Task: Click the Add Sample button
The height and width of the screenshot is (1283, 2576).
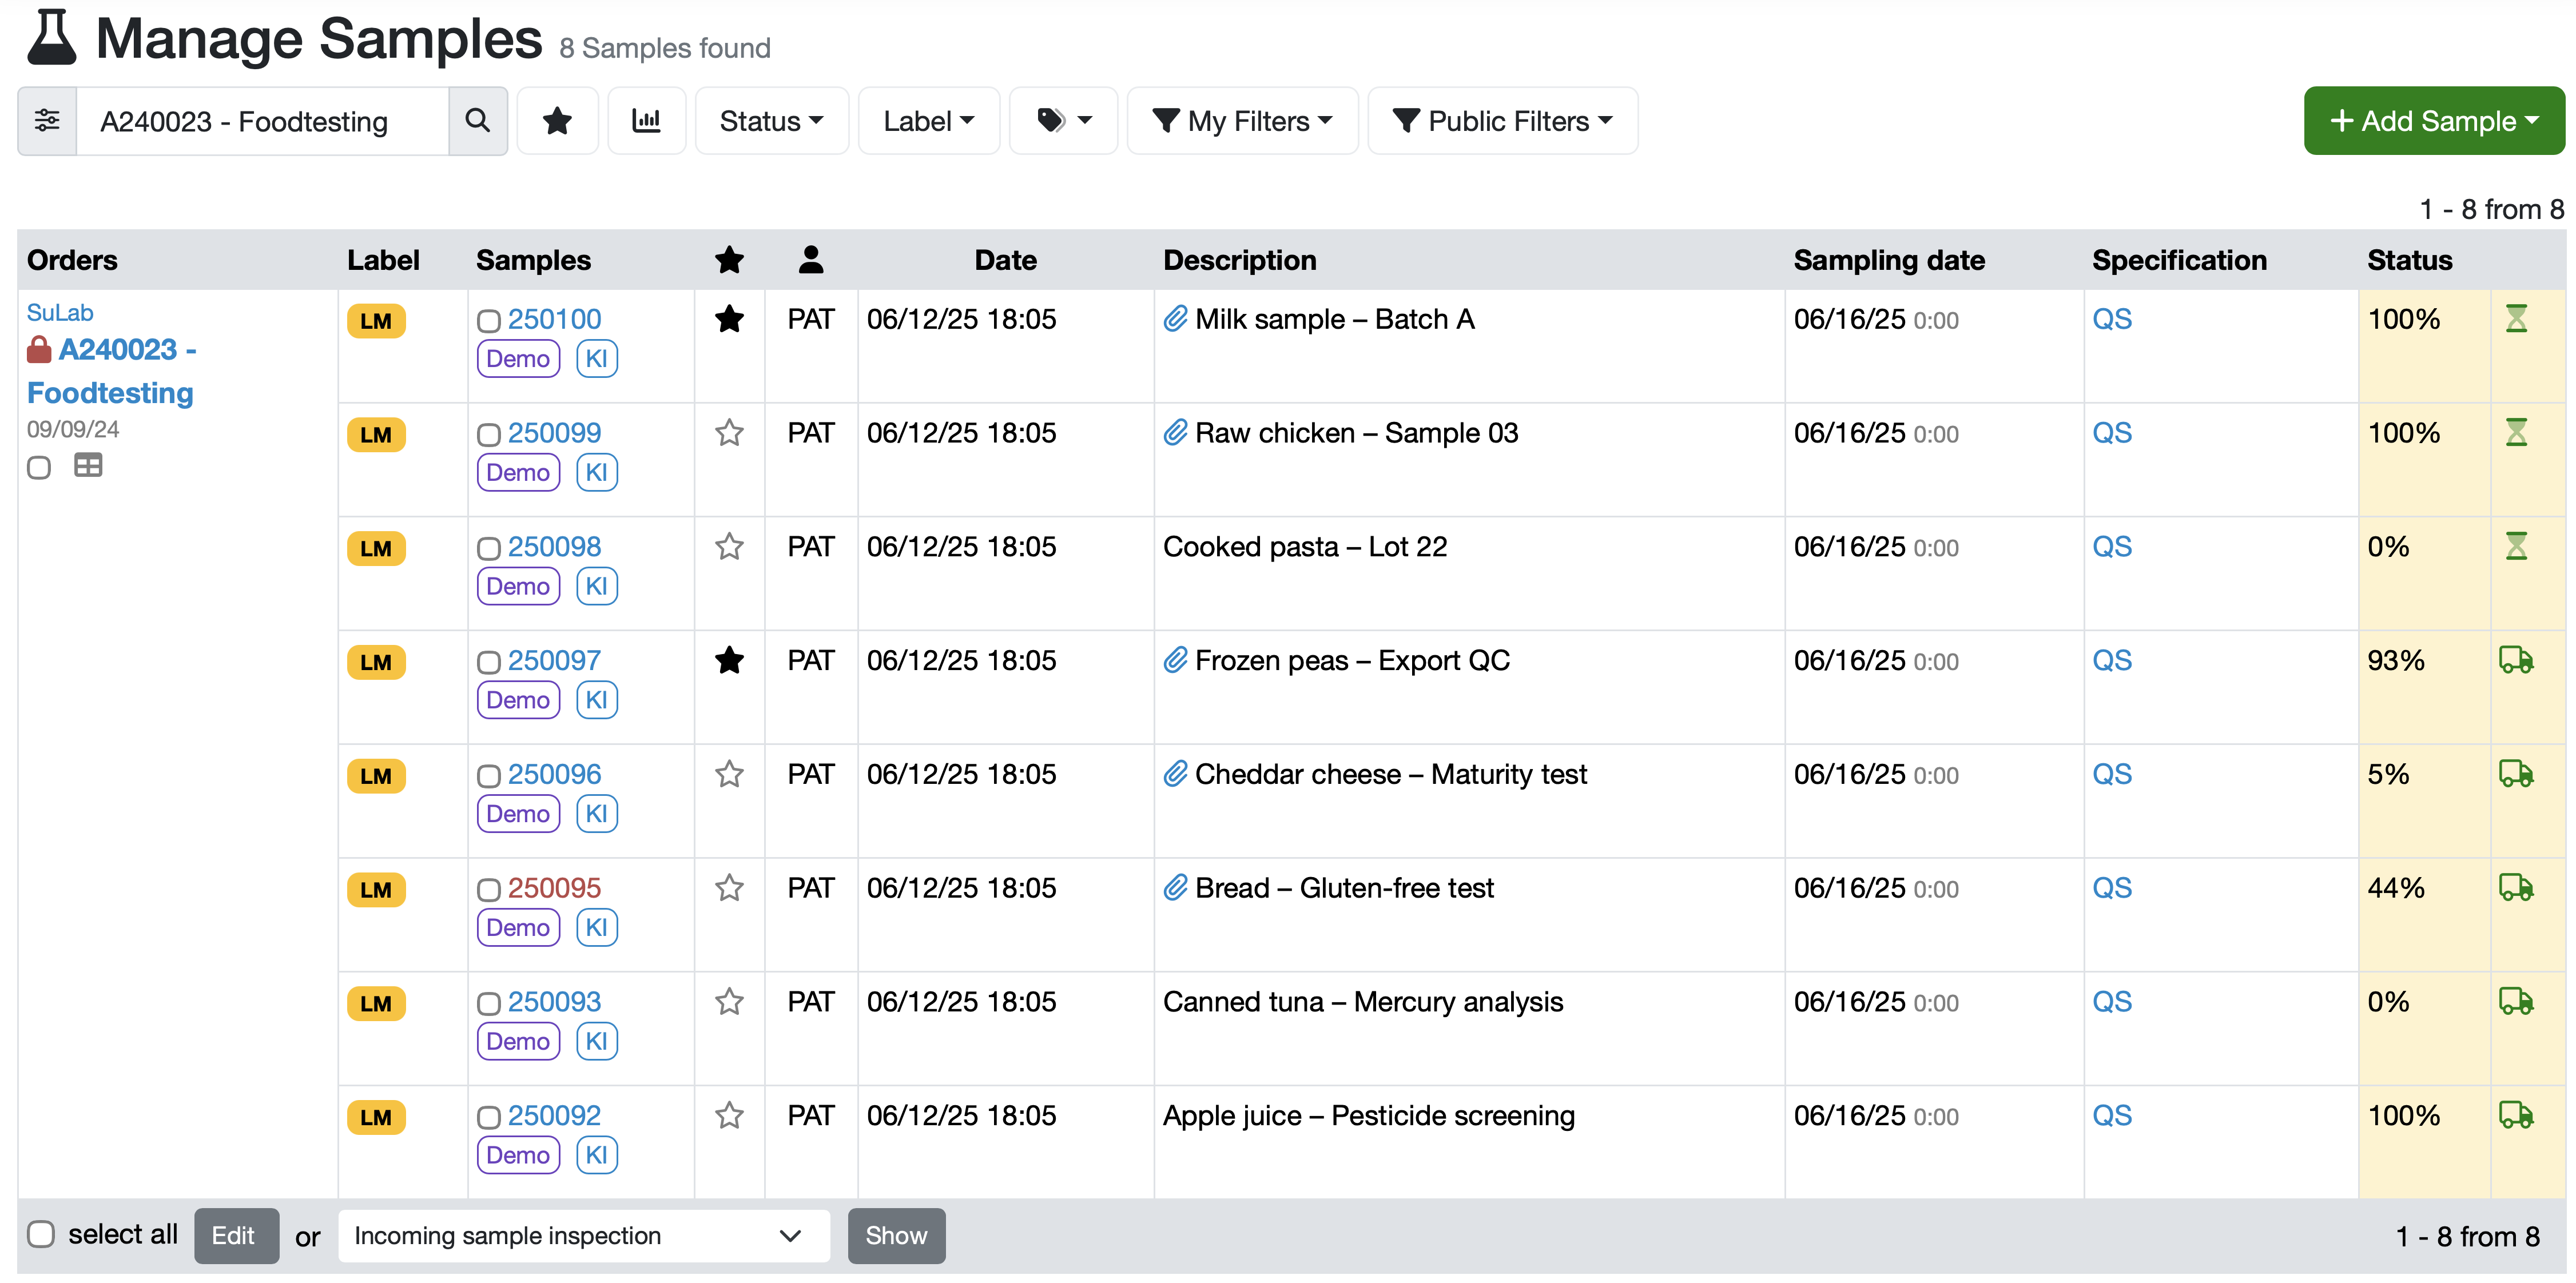Action: click(2433, 121)
